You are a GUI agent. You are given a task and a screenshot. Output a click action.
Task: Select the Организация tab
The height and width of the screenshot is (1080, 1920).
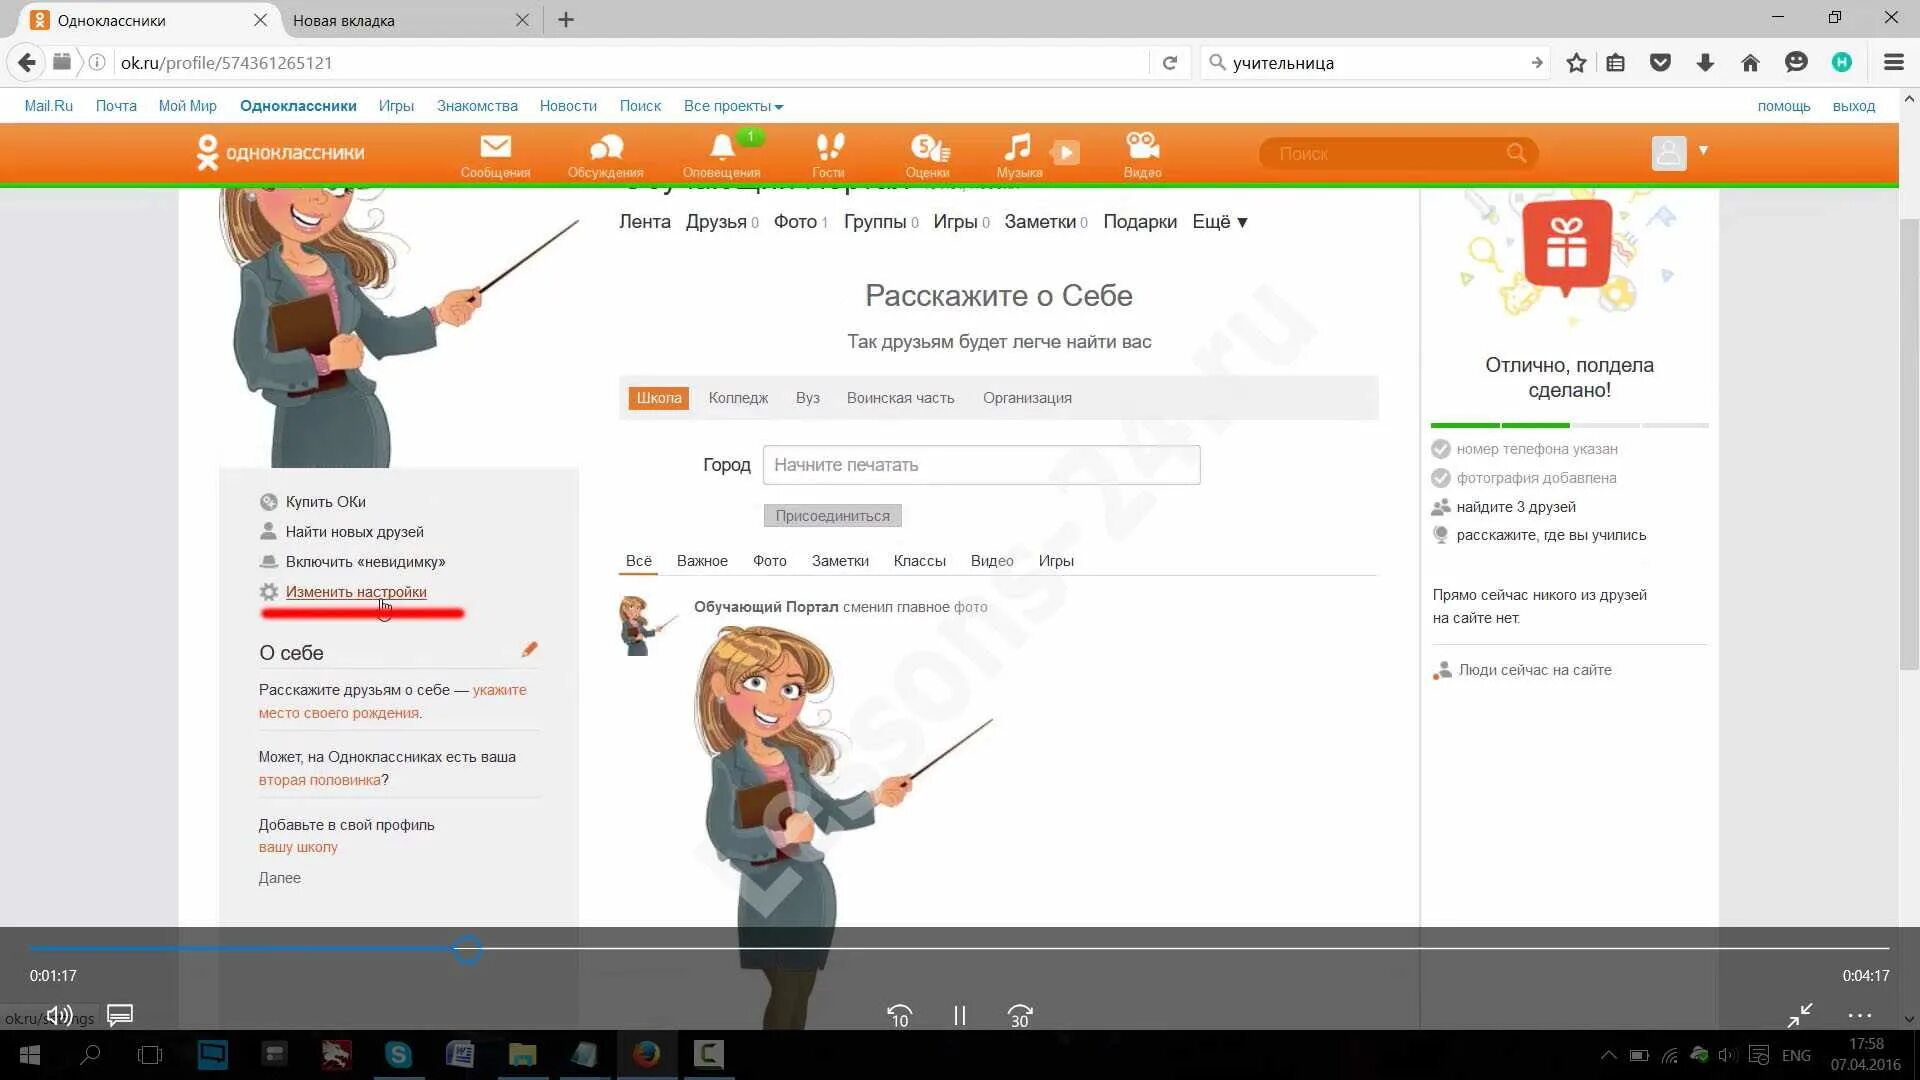(x=1027, y=398)
